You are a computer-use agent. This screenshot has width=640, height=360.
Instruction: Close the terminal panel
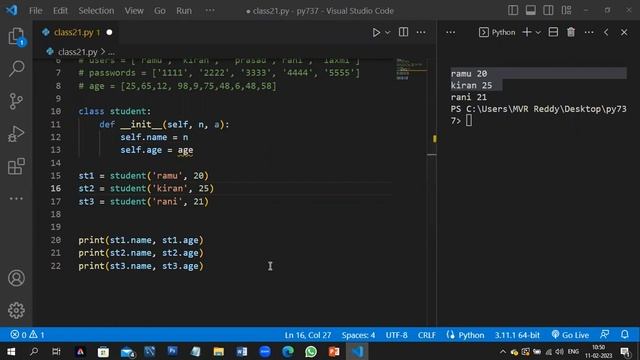[624, 32]
